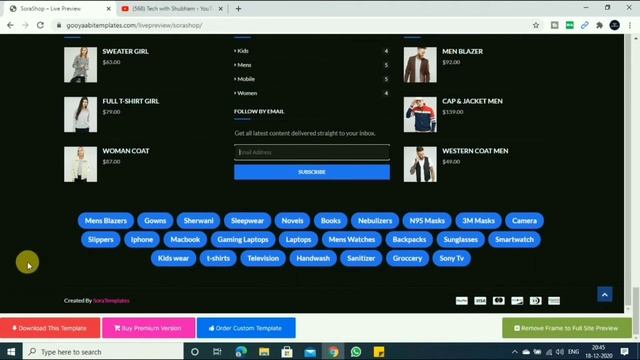Image resolution: width=640 pixels, height=360 pixels.
Task: Click the address bar URL
Action: point(134,25)
